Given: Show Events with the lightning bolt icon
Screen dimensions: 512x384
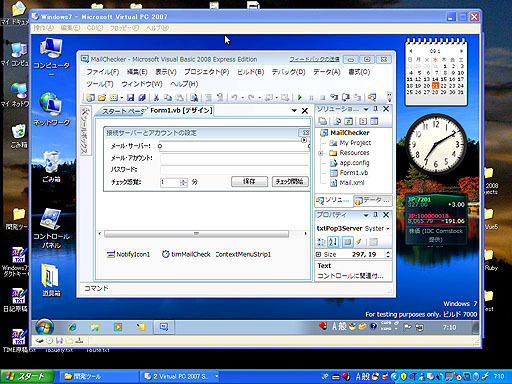Looking at the screenshot, I should (x=359, y=242).
